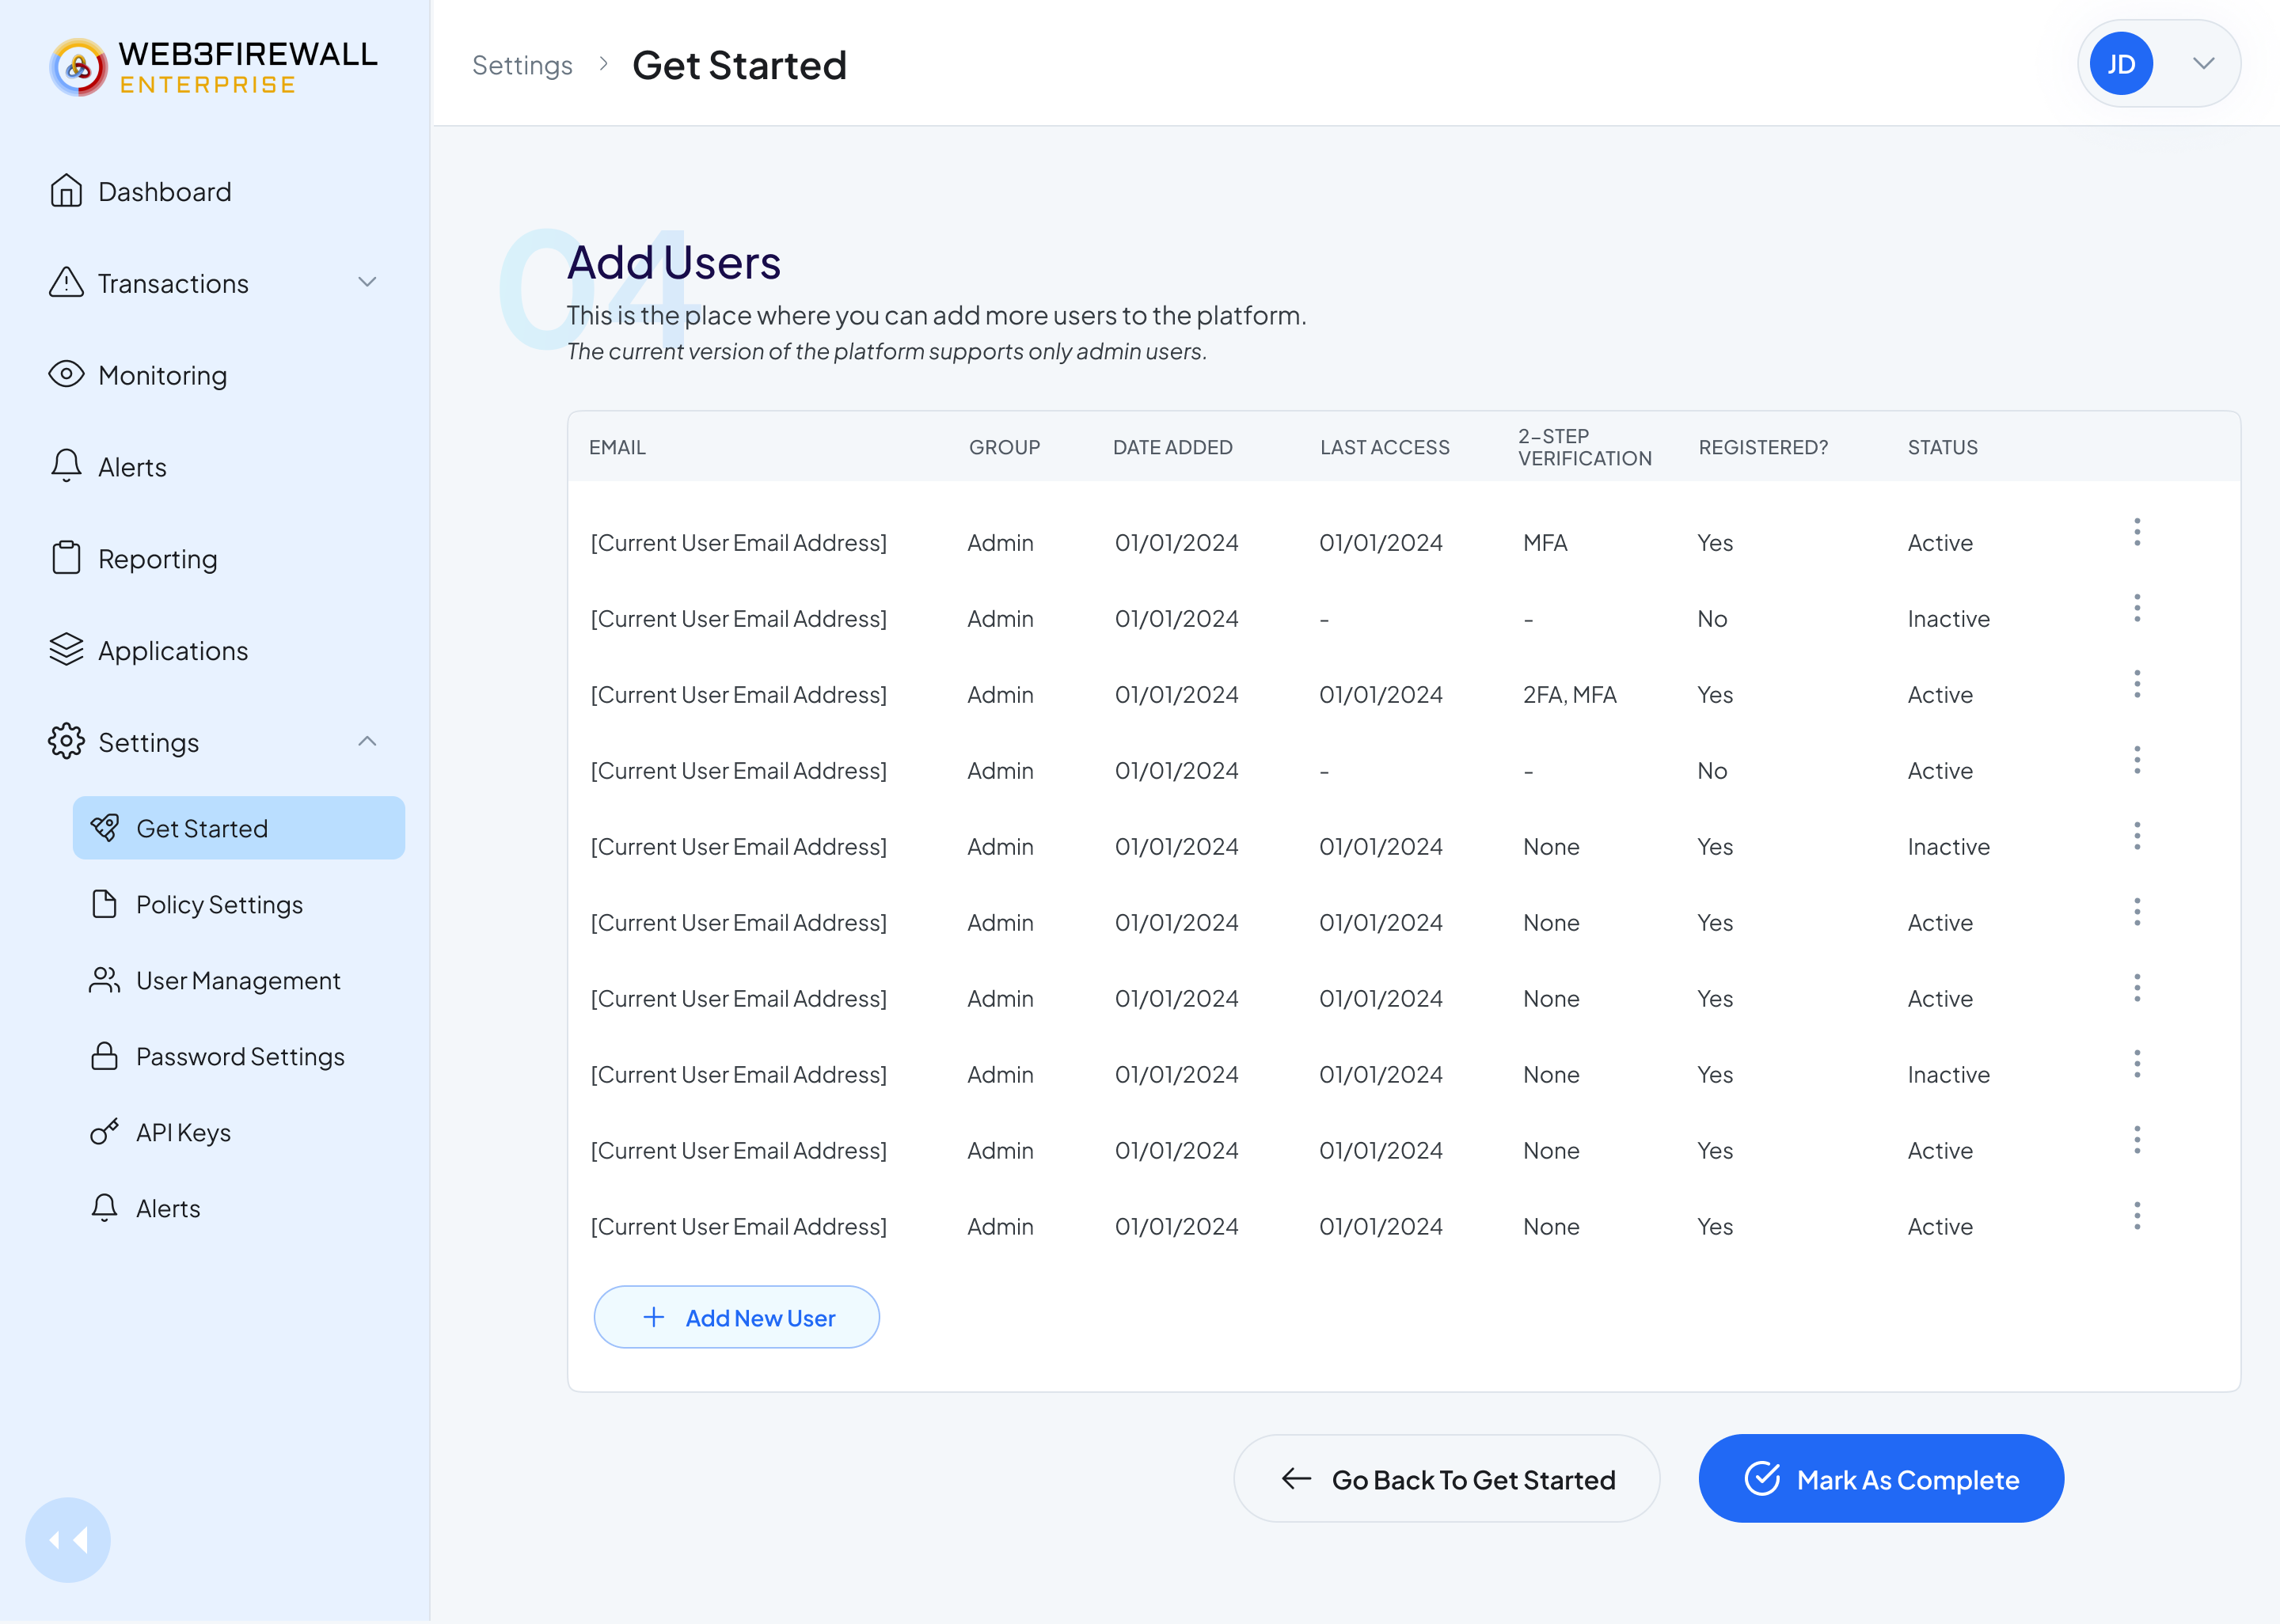2280x1624 pixels.
Task: Click the left arrow icon on Go Back
Action: tap(1297, 1478)
